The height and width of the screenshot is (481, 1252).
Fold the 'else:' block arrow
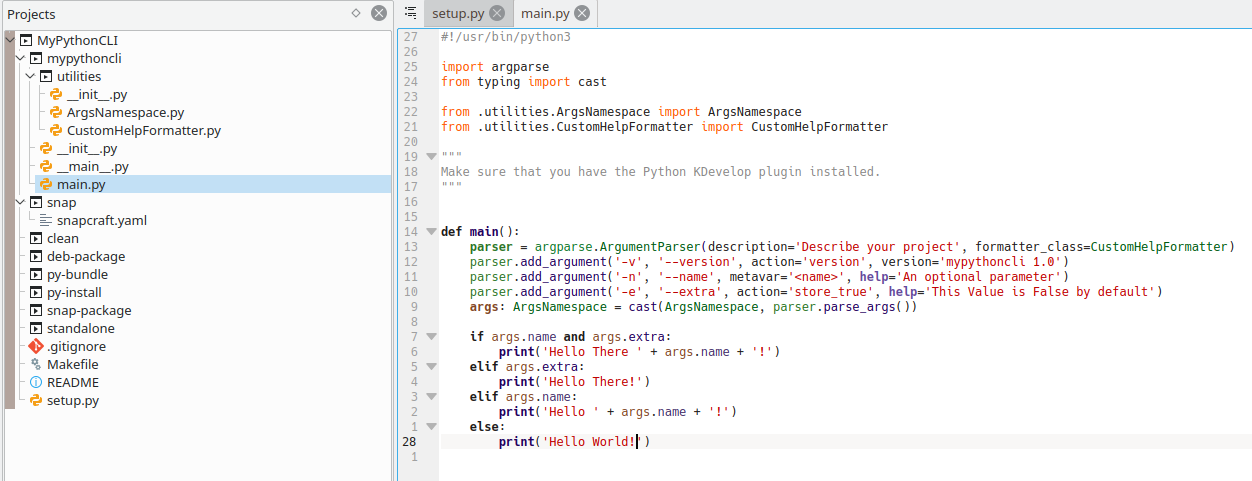(430, 427)
